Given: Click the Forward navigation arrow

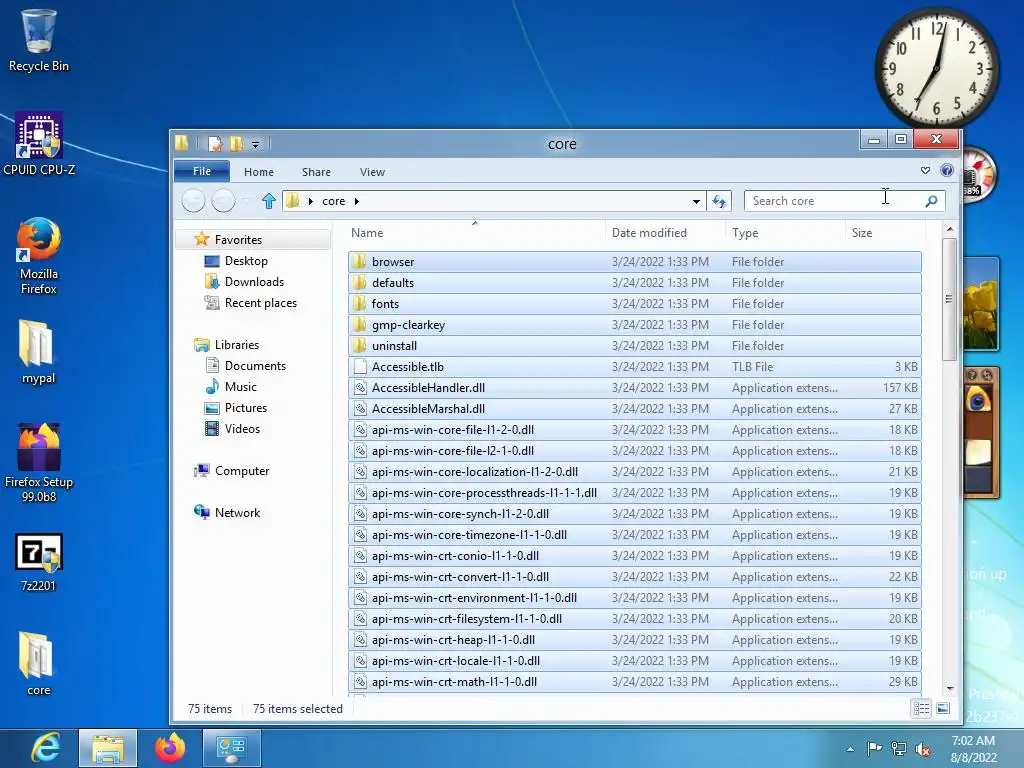Looking at the screenshot, I should (x=223, y=200).
